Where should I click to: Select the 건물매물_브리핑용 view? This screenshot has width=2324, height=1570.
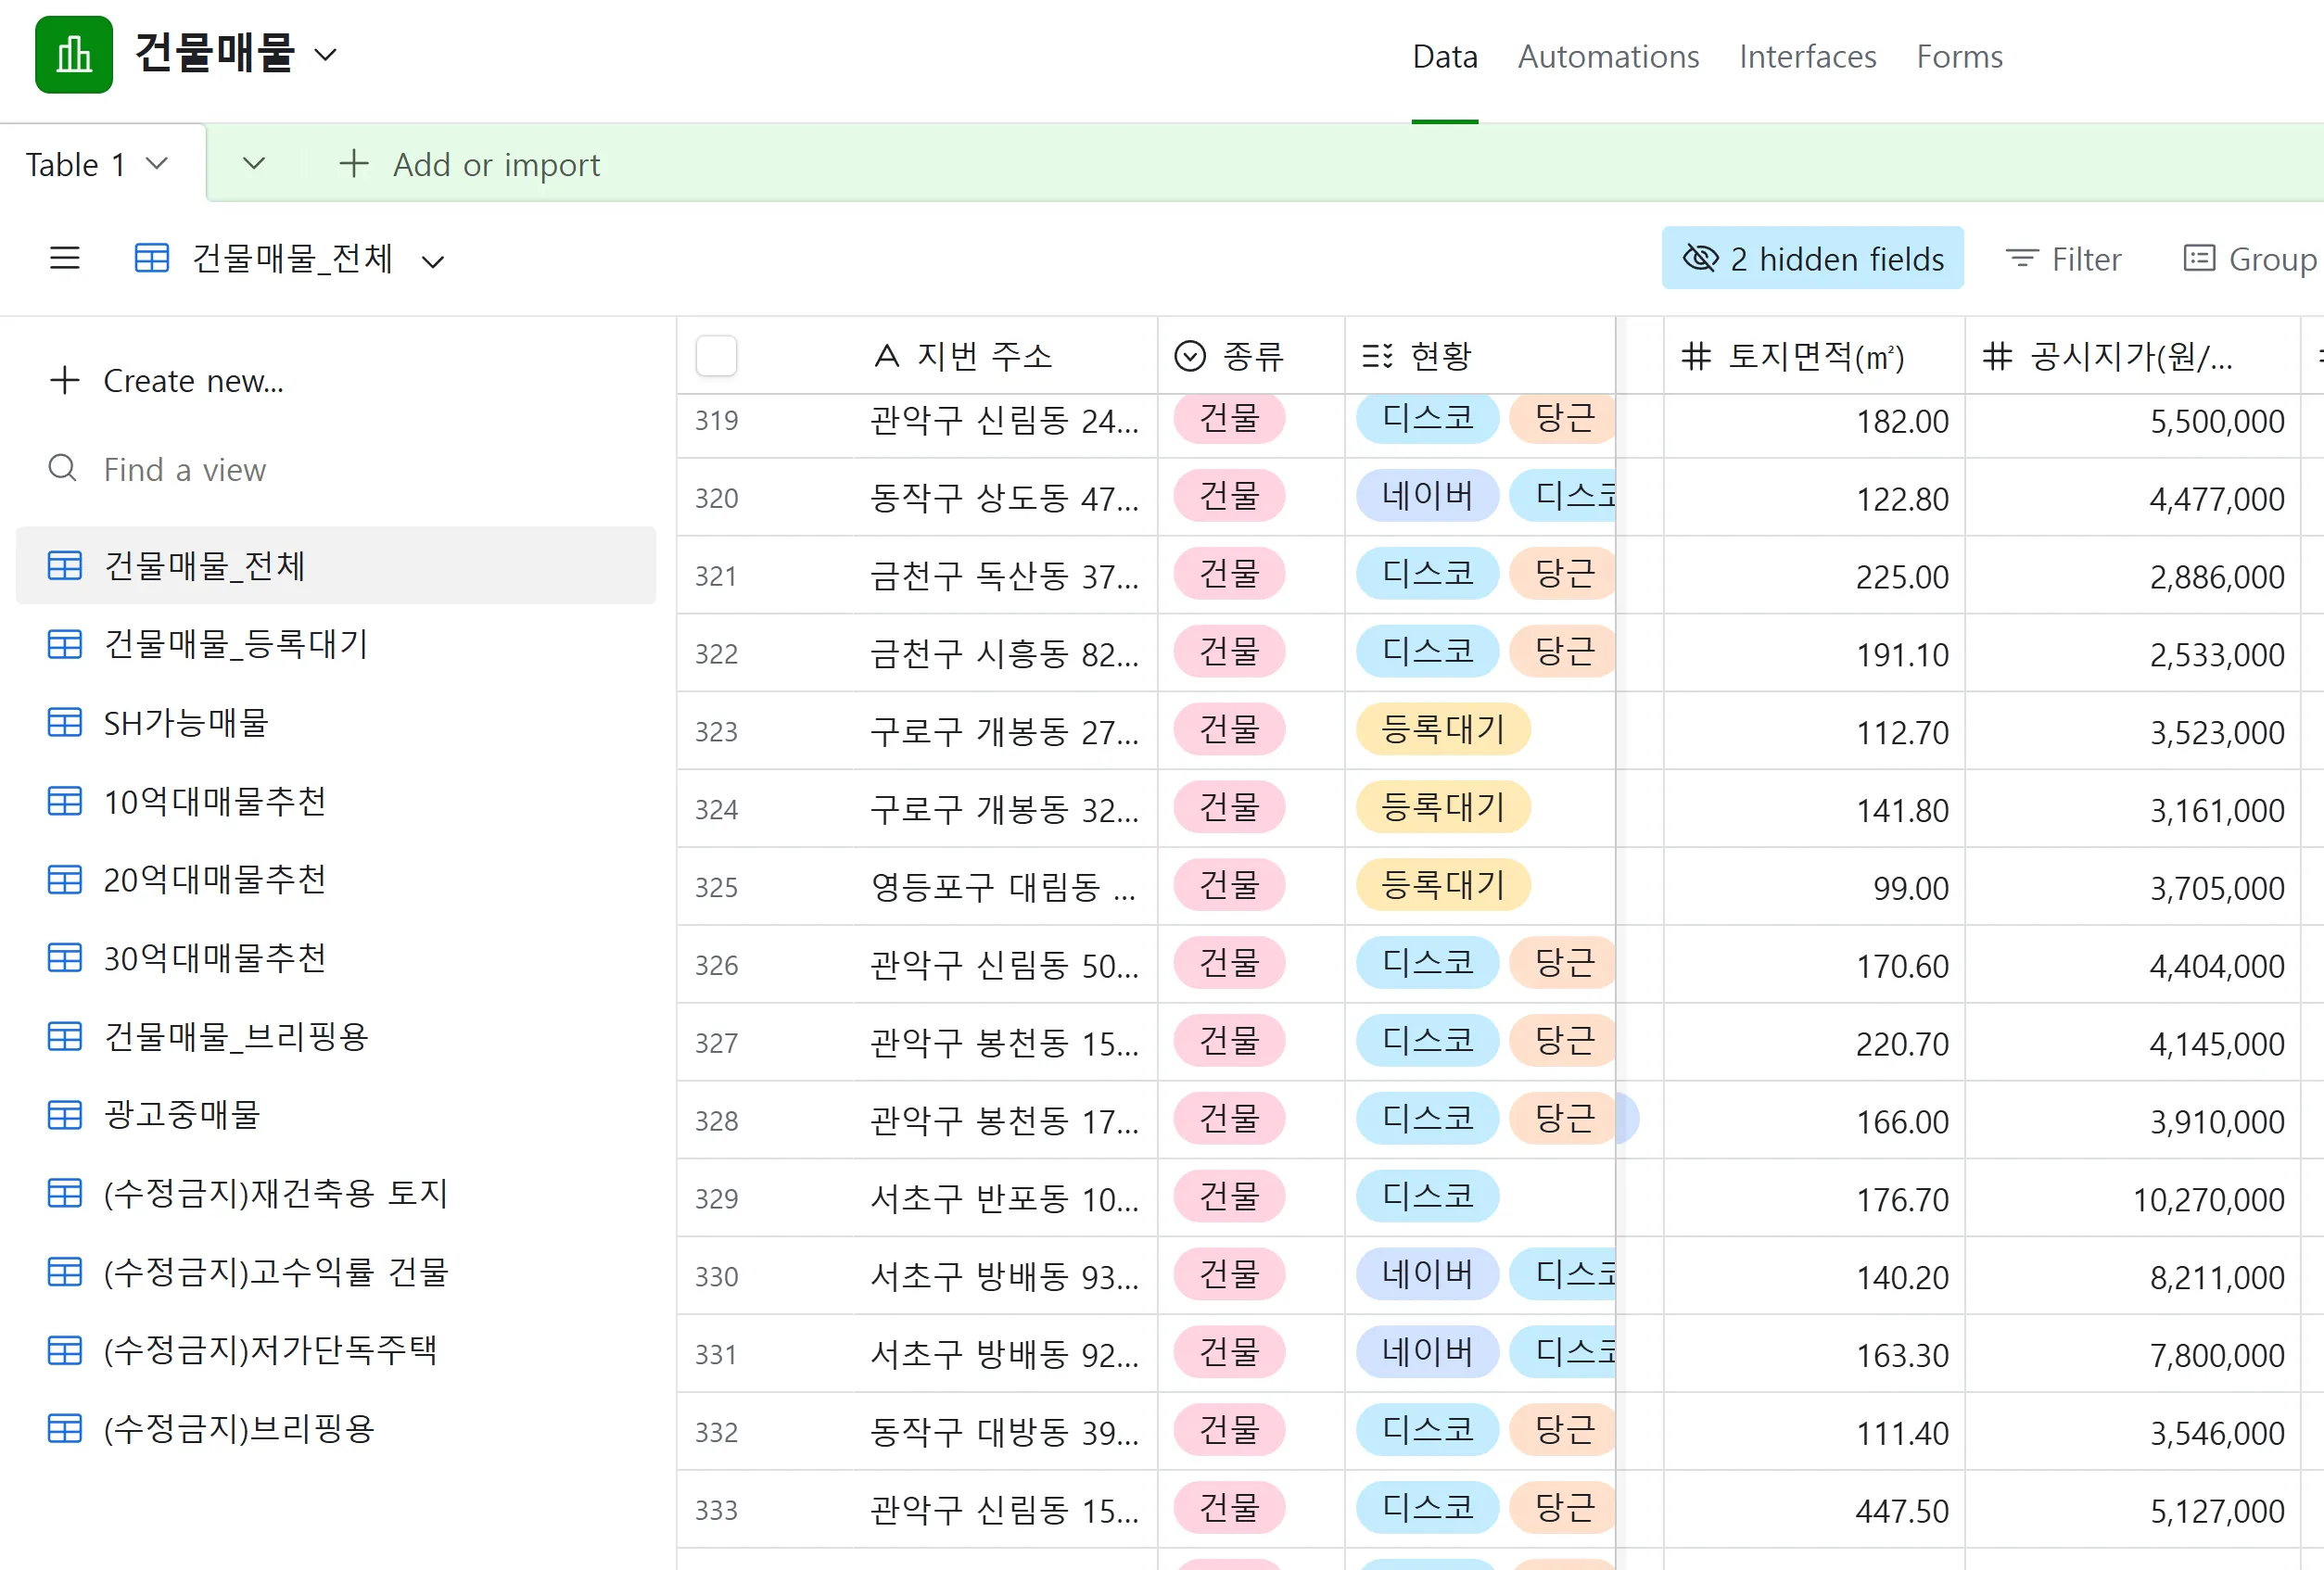336,1037
